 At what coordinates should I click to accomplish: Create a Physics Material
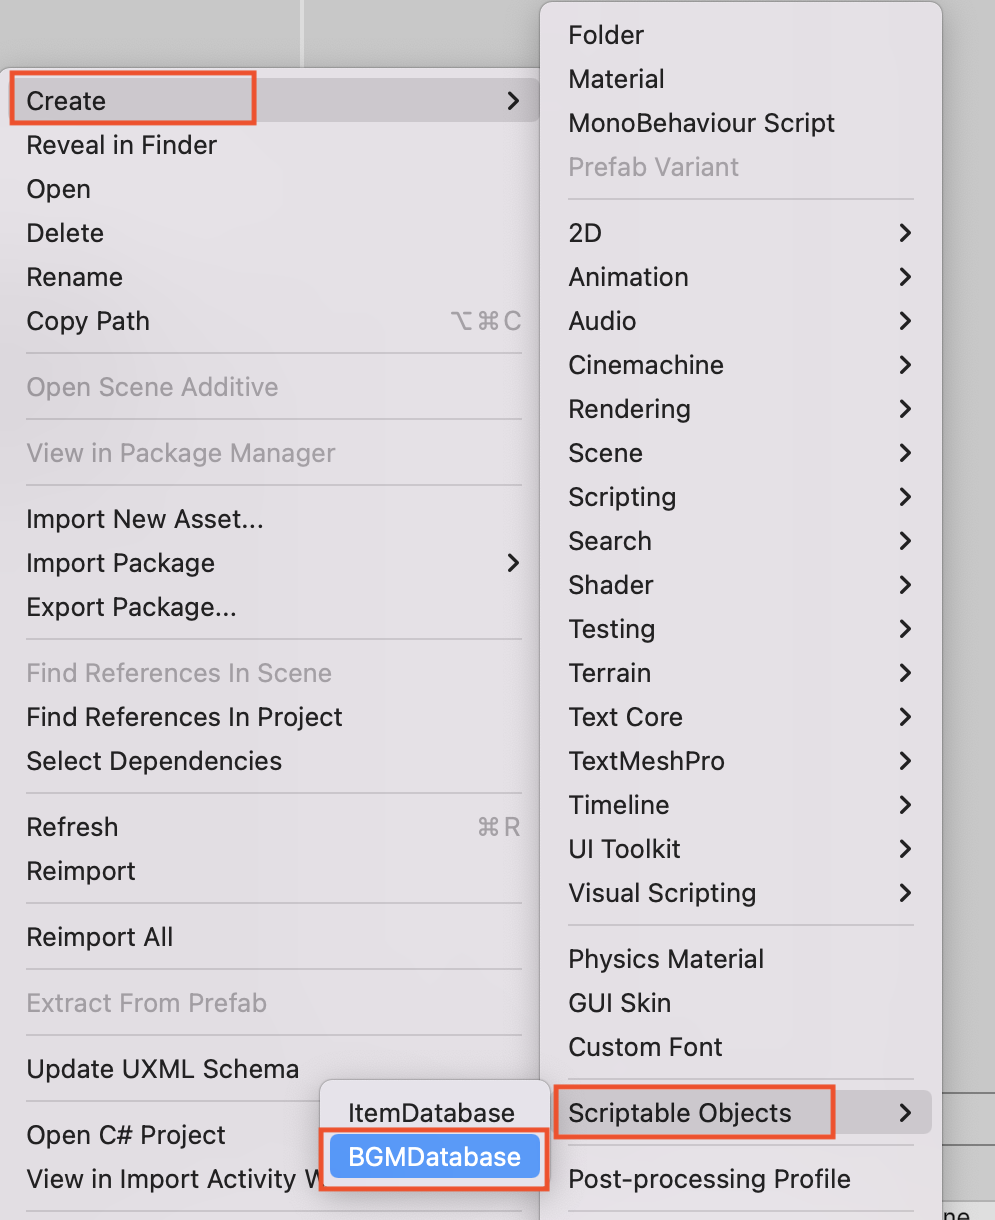(x=666, y=959)
